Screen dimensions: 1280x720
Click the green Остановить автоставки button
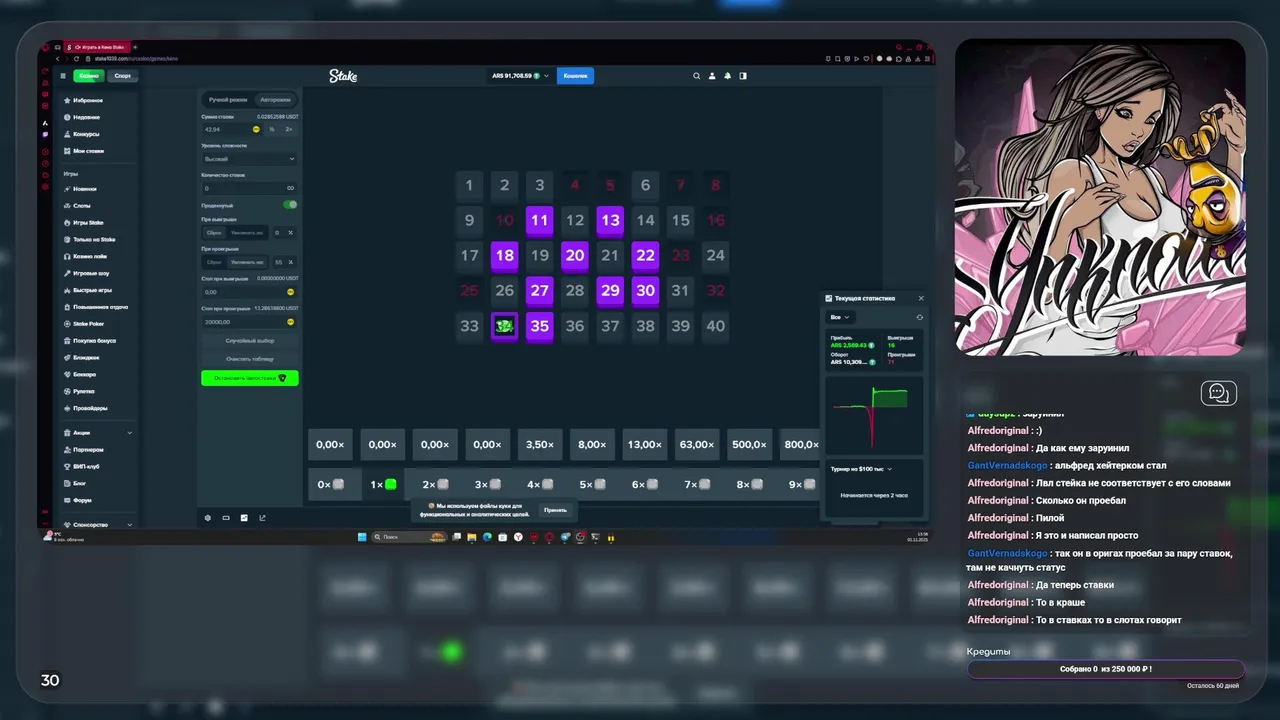[x=250, y=378]
